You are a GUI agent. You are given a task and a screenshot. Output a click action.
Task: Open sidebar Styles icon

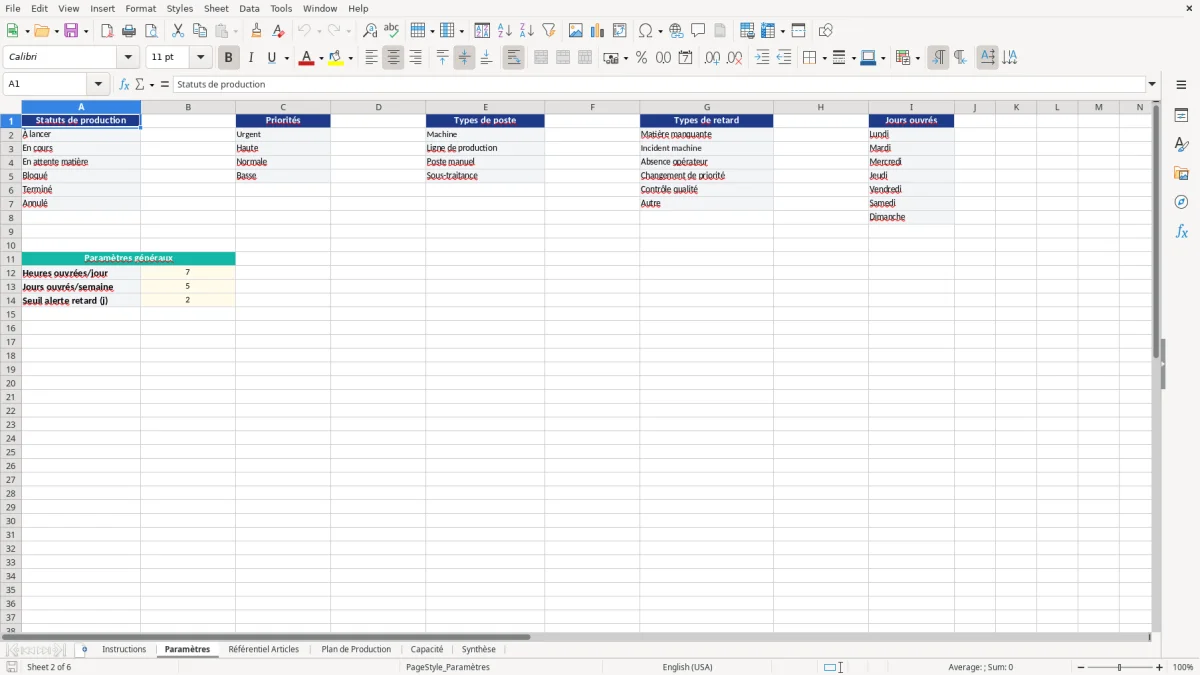coord(1181,145)
